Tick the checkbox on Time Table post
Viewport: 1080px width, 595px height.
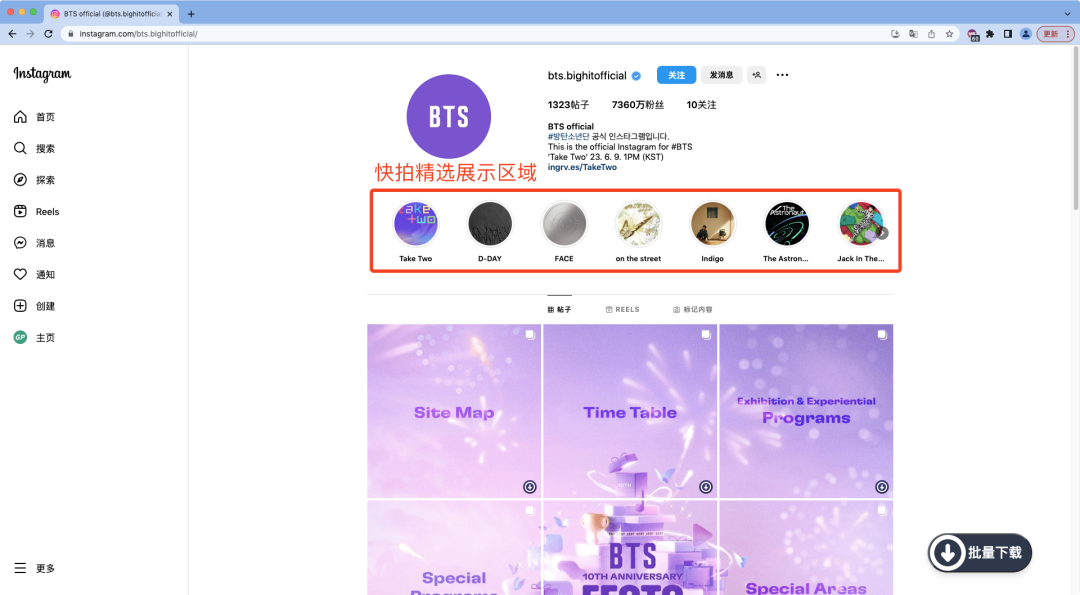click(706, 335)
